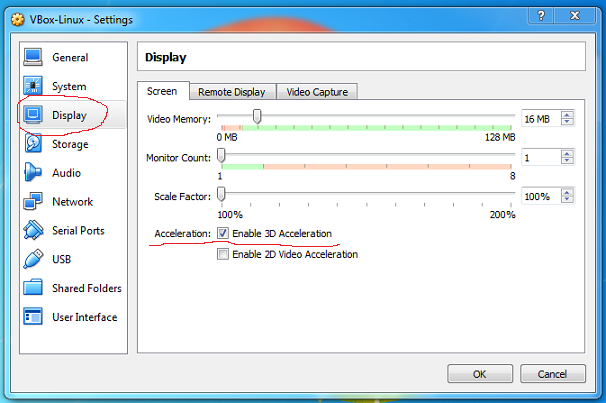Viewport: 606px width, 403px height.
Task: Increase Monitor Count with up arrow
Action: [x=567, y=154]
